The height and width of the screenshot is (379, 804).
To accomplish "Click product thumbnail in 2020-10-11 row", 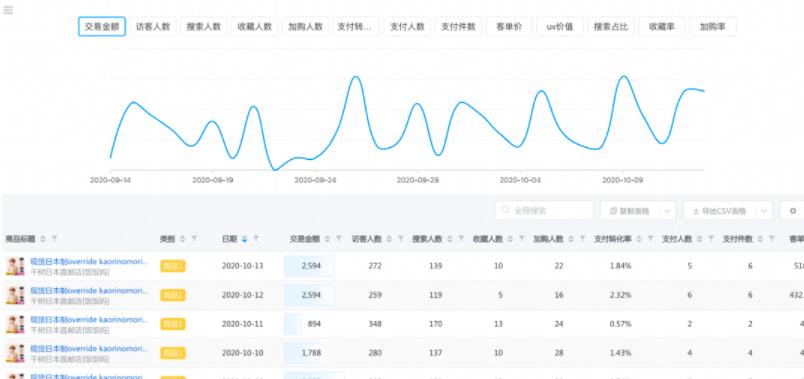I will tap(15, 324).
